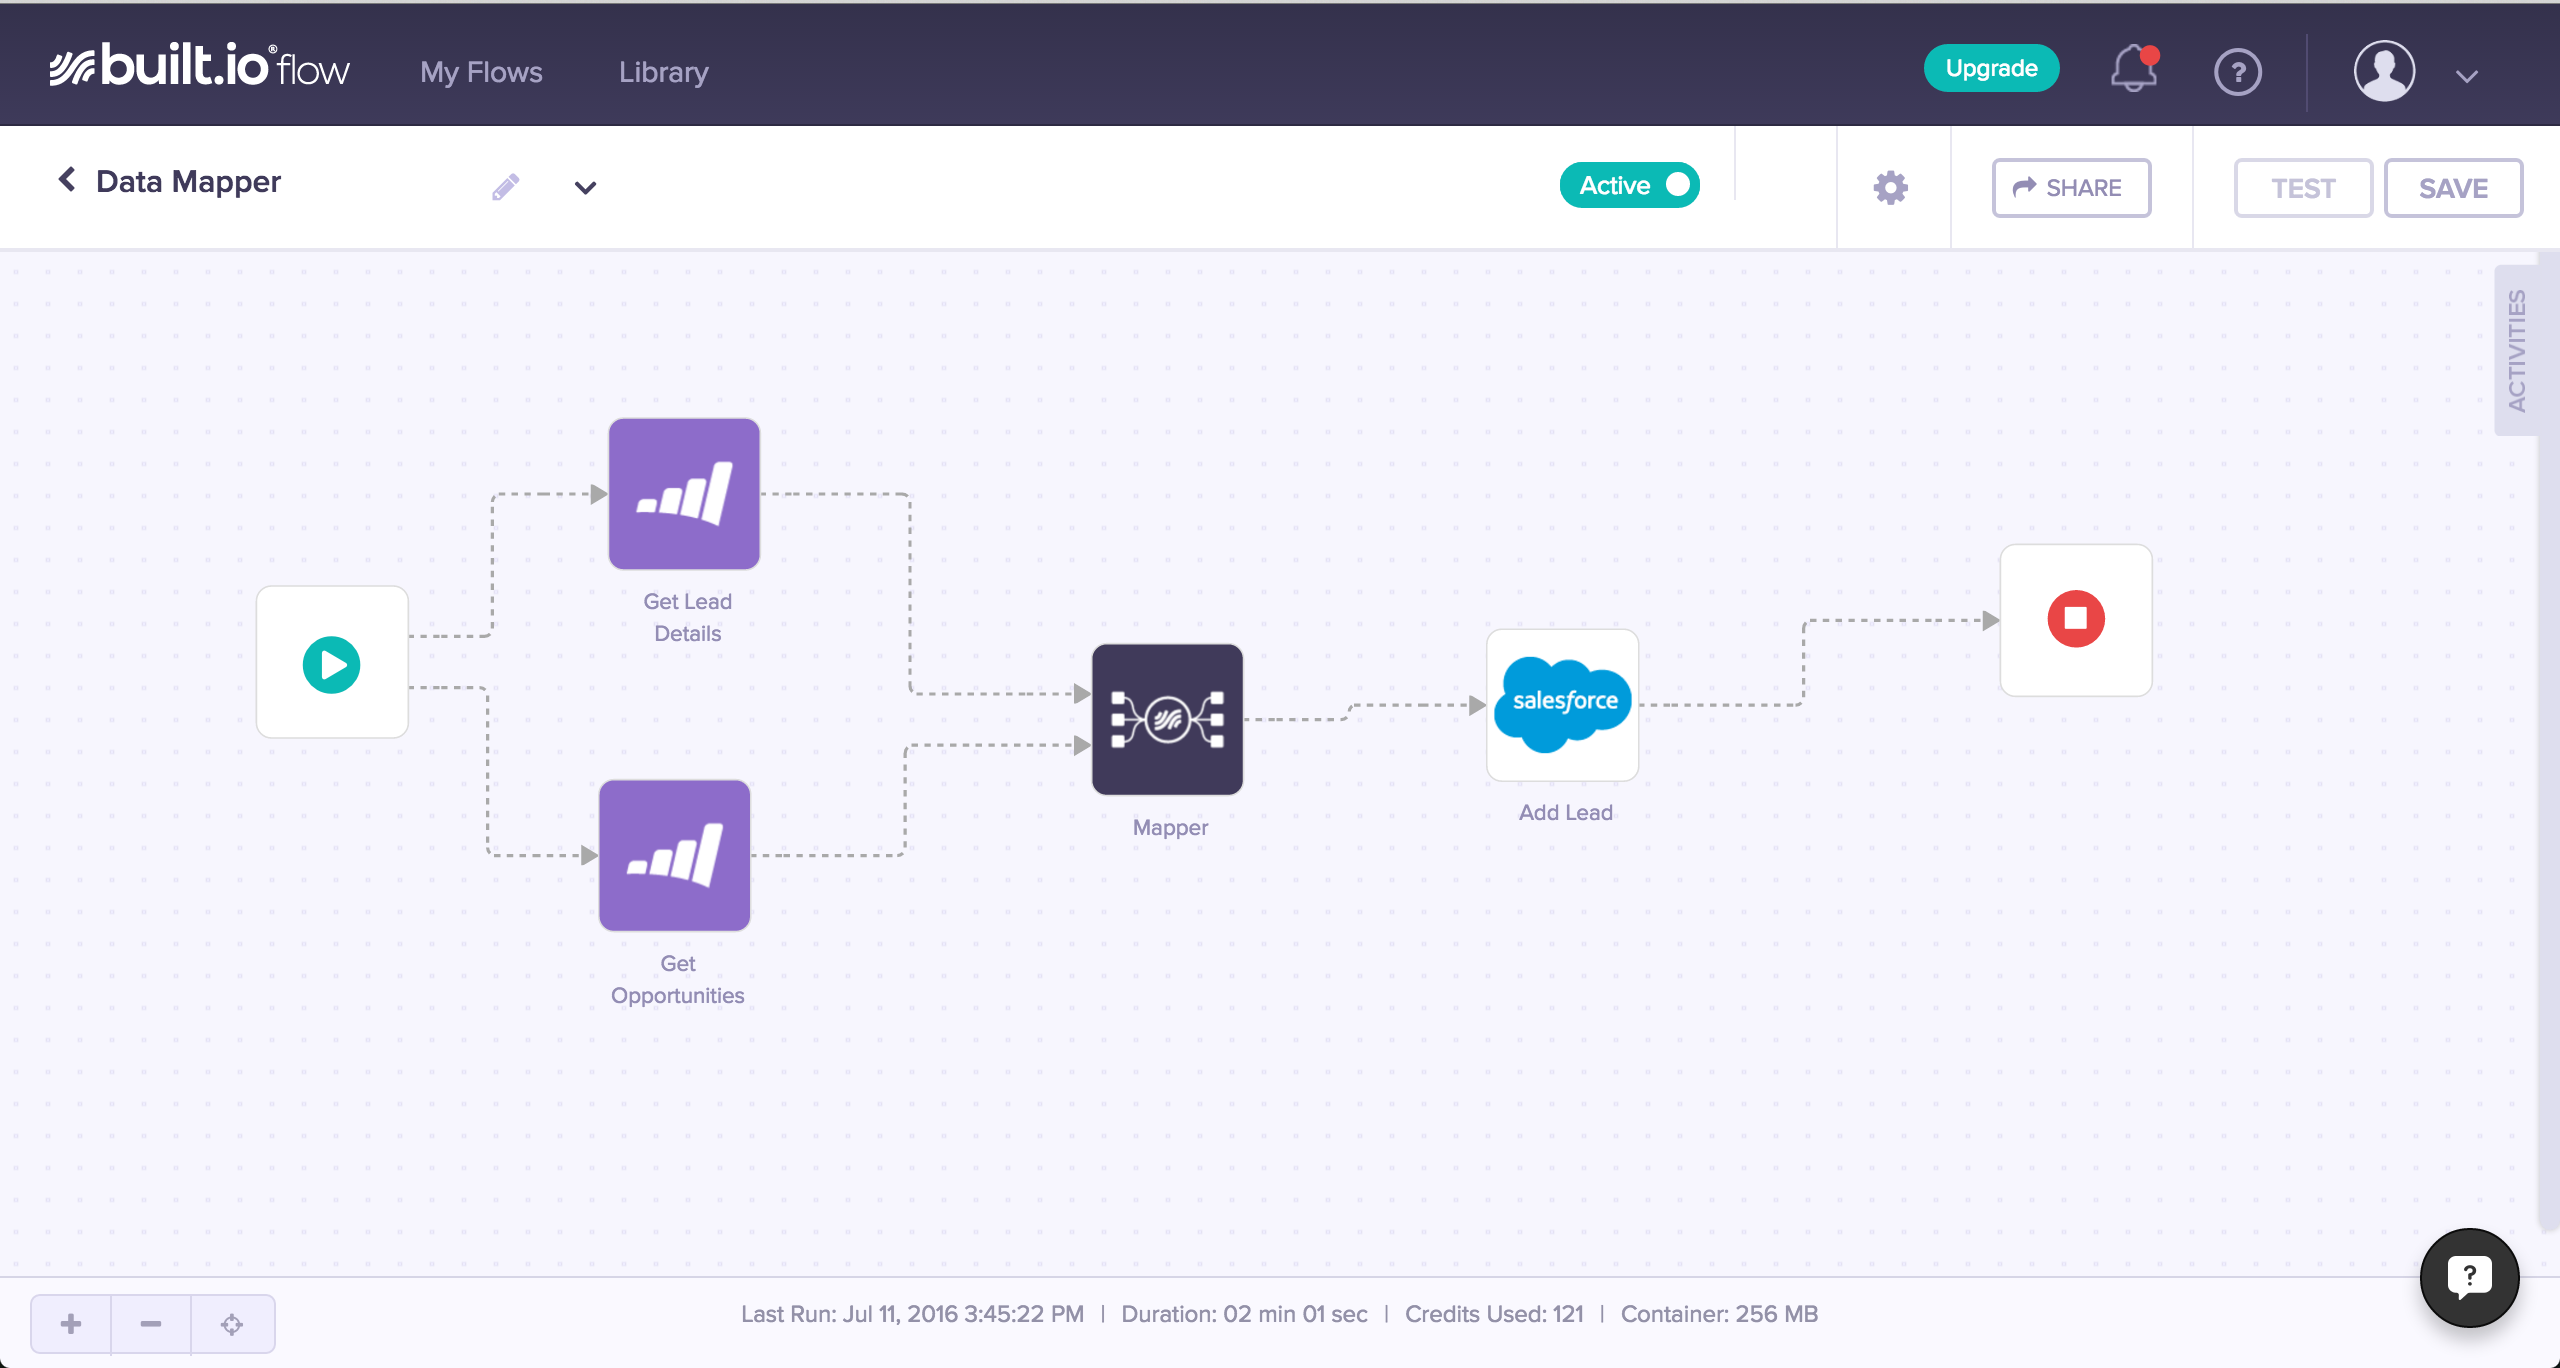Run the flow with TEST
The height and width of the screenshot is (1368, 2560).
click(2303, 187)
